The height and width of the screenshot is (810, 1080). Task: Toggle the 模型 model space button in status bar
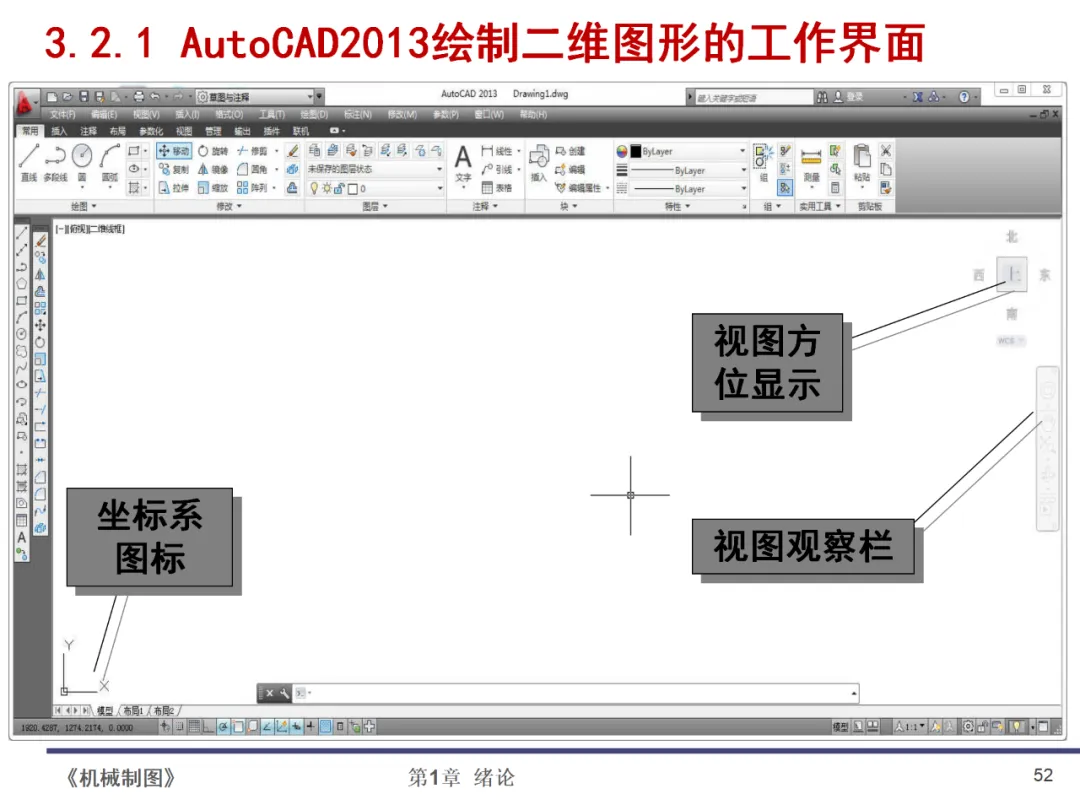(x=840, y=727)
